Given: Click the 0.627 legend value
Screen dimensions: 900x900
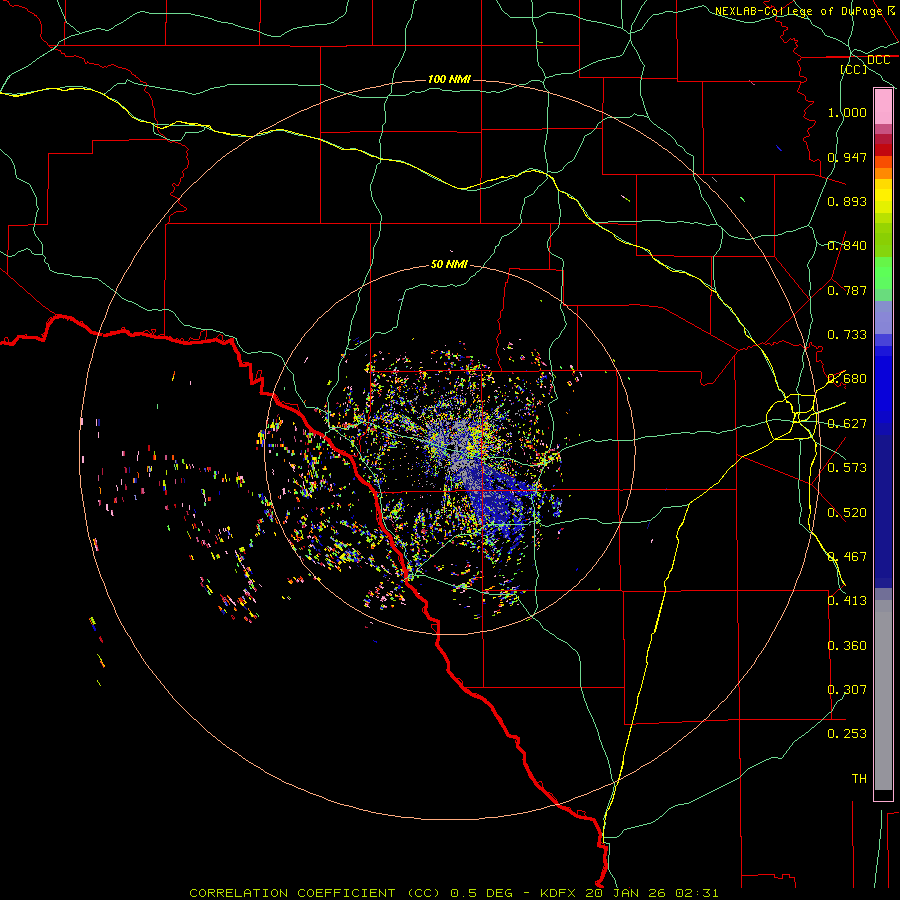Looking at the screenshot, I should 847,424.
